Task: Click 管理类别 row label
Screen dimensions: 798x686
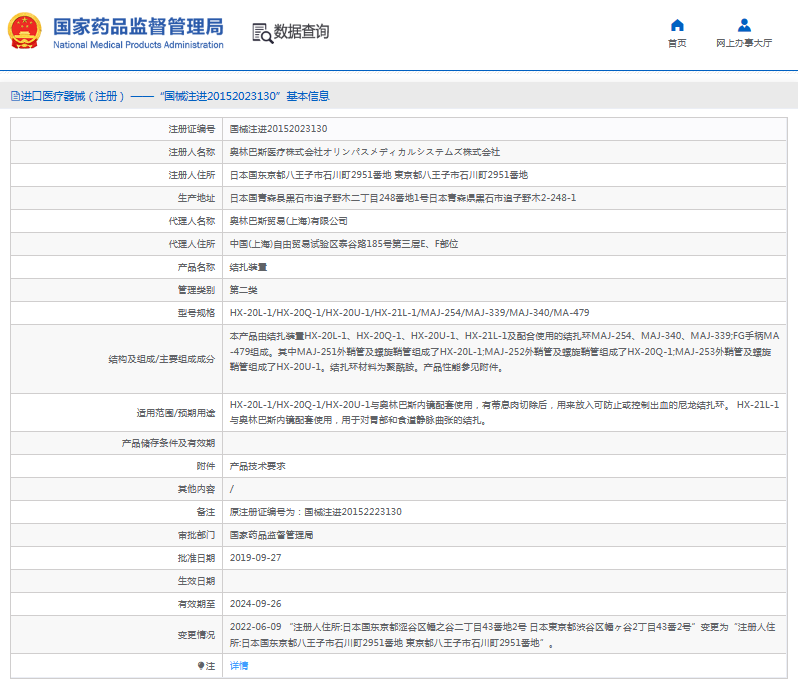Action: pos(196,290)
